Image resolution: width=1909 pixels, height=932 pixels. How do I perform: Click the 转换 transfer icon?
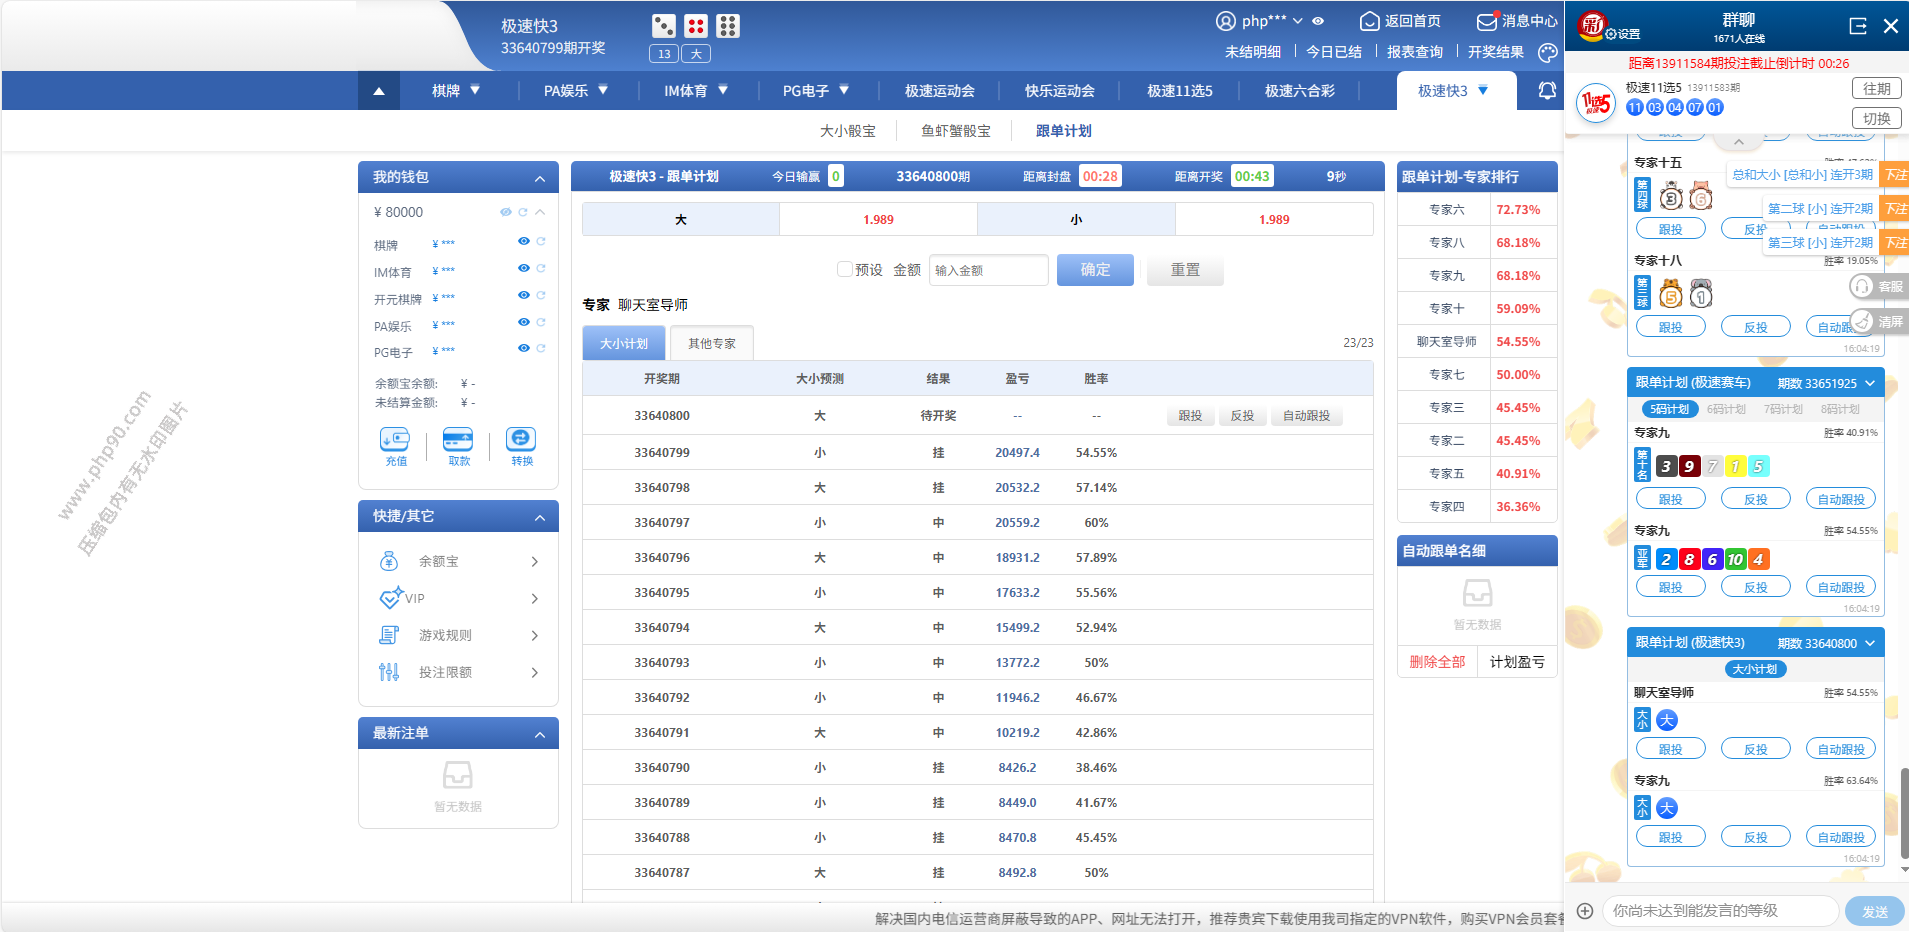521,440
